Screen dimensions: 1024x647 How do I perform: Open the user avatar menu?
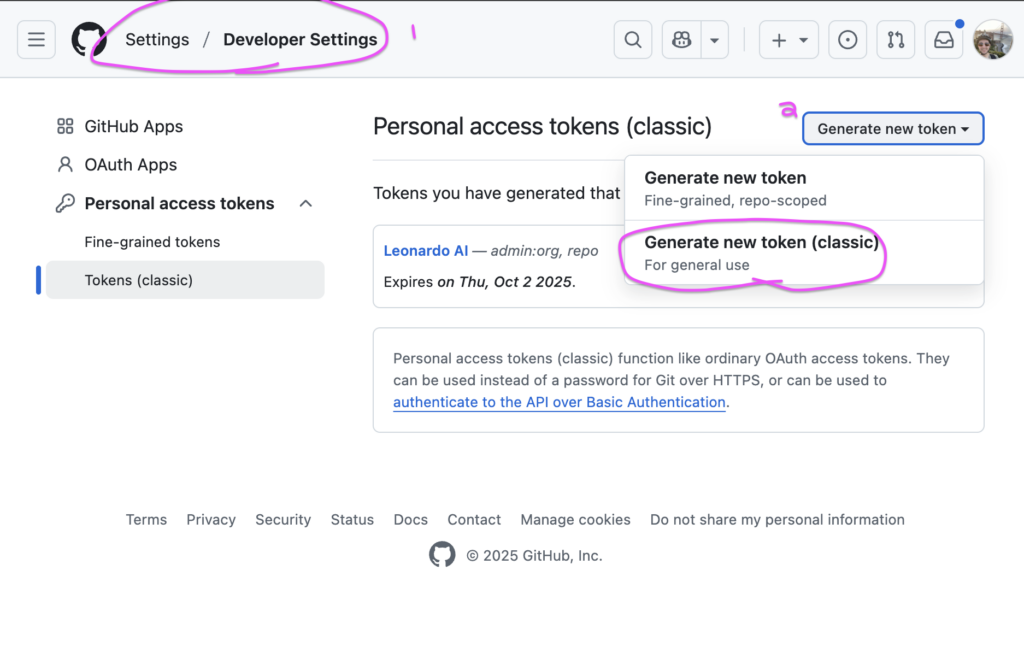click(x=993, y=40)
